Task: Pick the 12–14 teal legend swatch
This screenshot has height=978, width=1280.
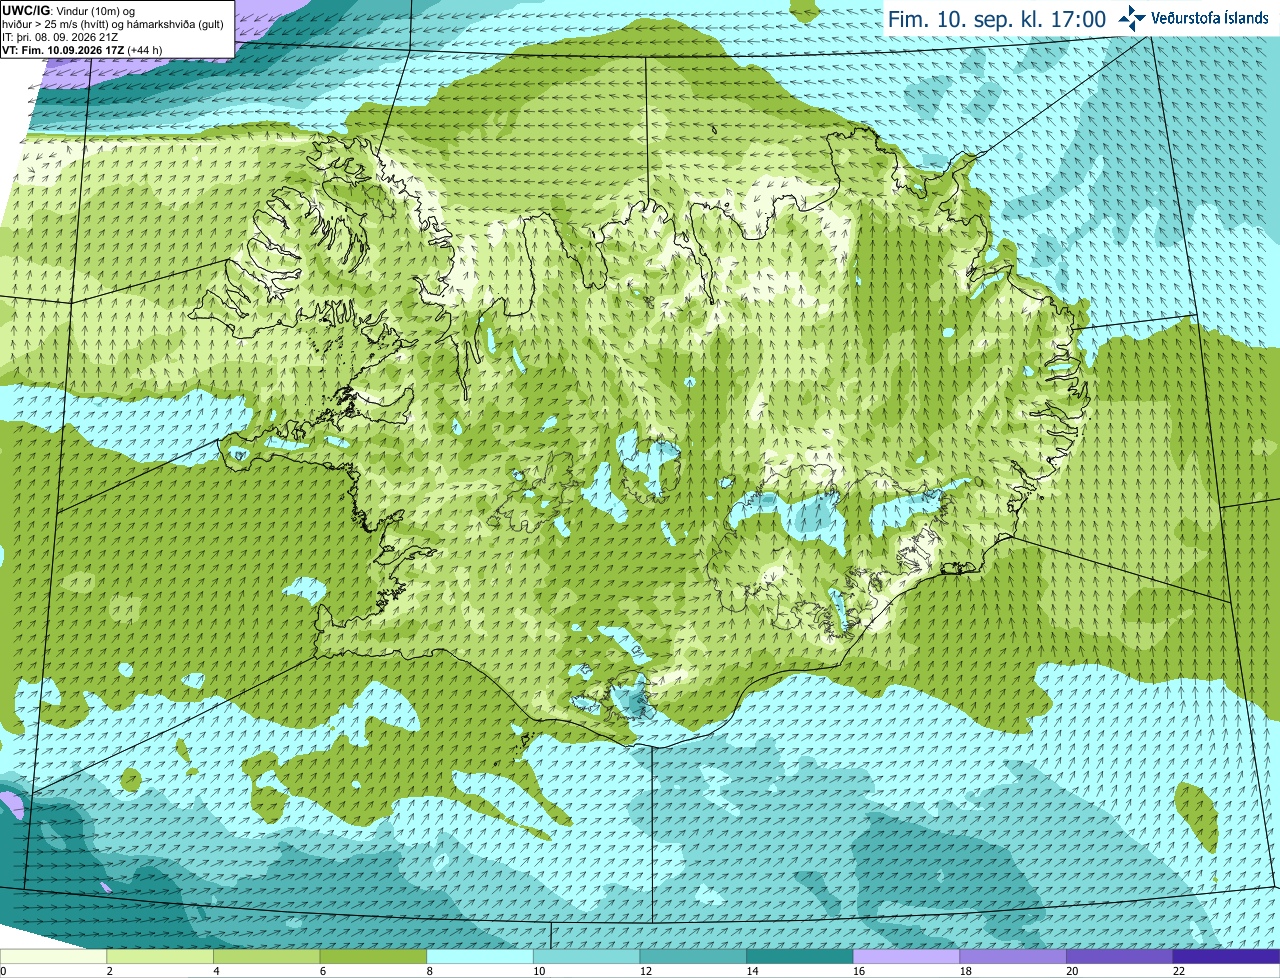Action: [693, 957]
